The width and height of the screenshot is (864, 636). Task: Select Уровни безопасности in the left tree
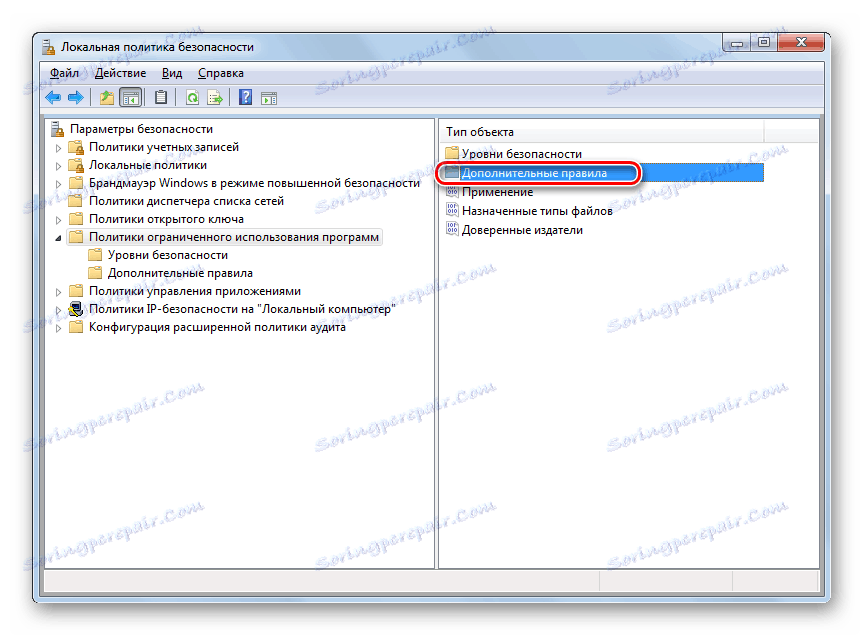(x=168, y=255)
